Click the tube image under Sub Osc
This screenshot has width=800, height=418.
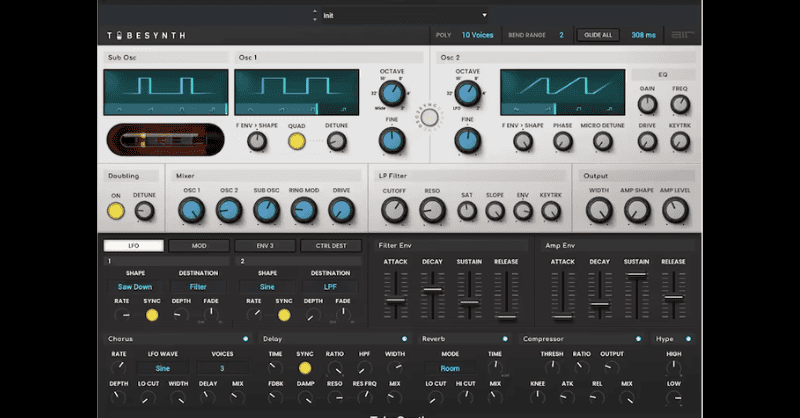coord(165,139)
